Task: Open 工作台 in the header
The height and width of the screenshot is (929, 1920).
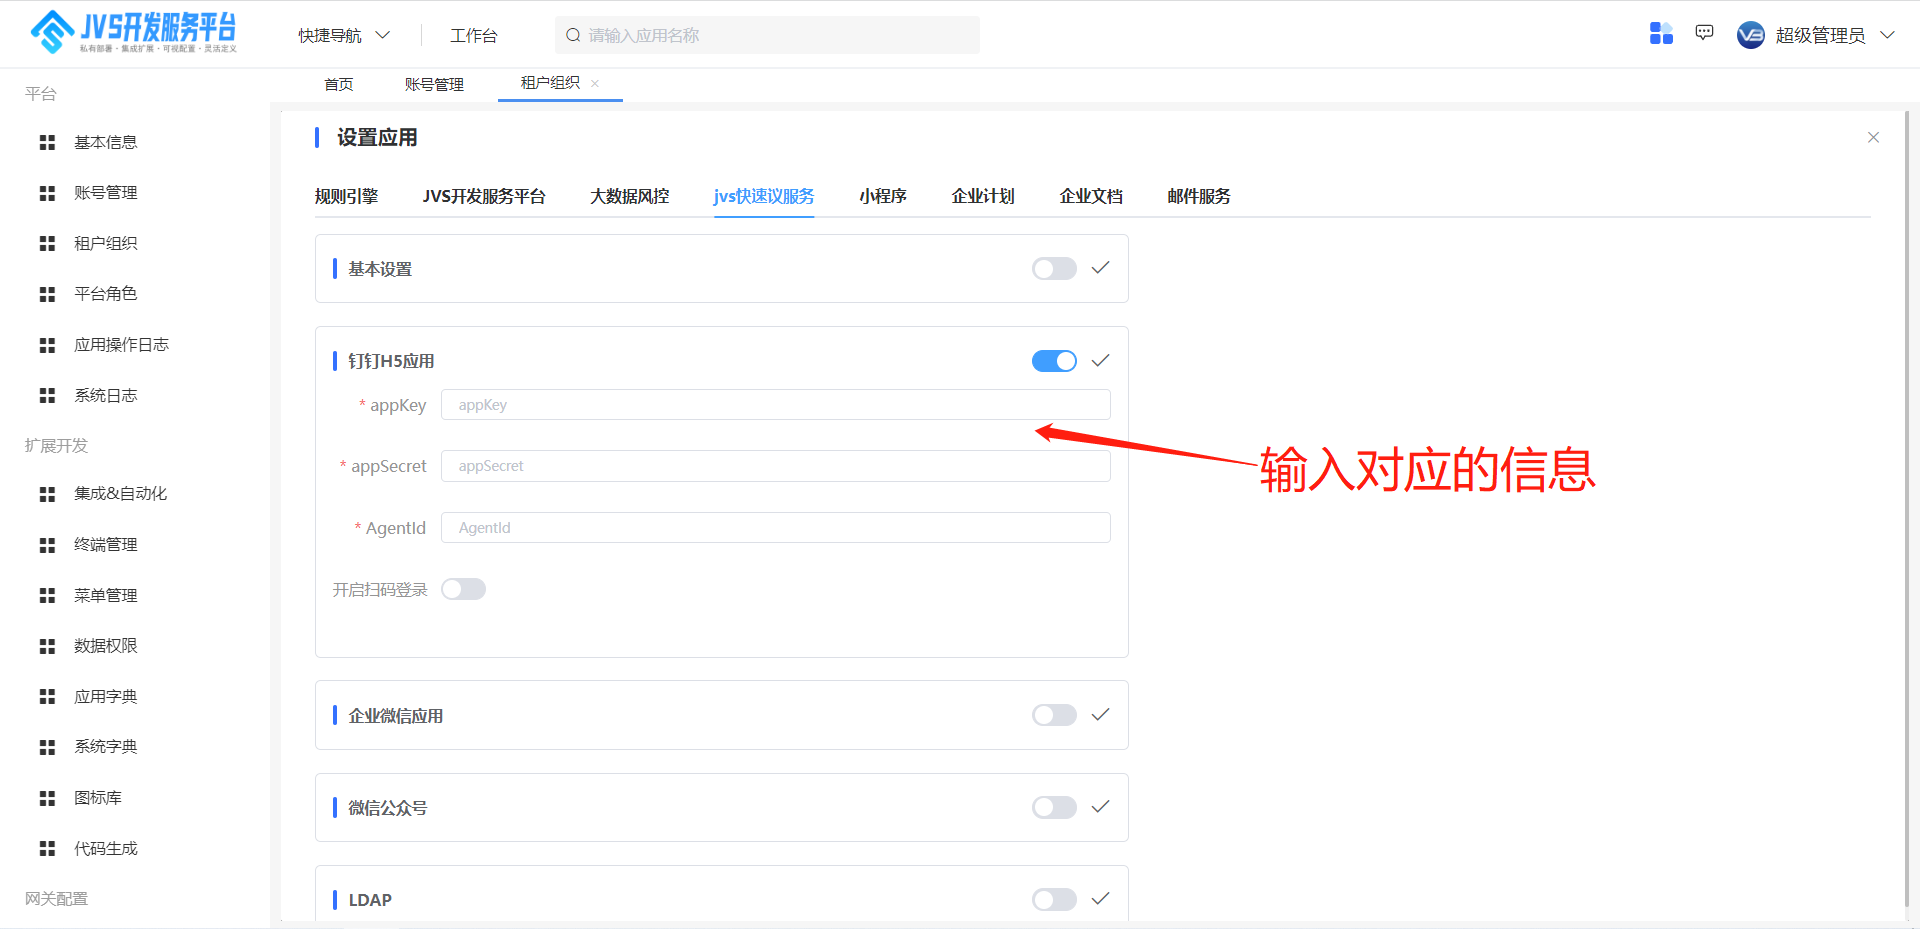Action: click(x=474, y=35)
